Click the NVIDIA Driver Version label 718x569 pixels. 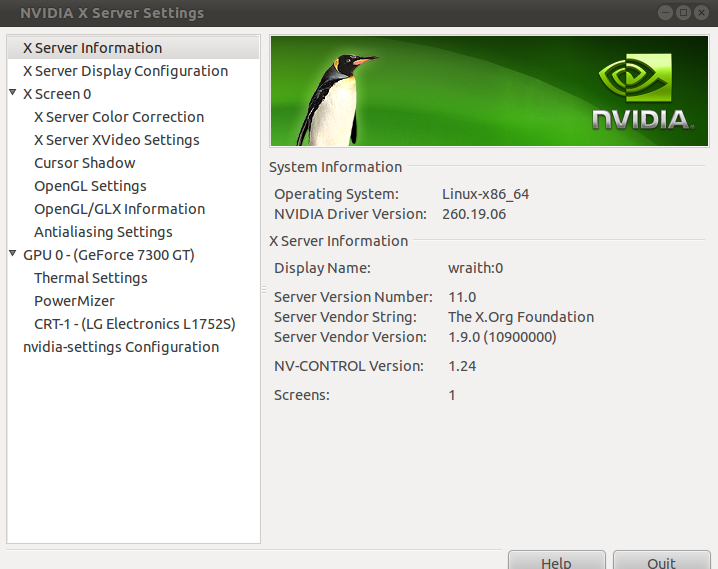point(350,214)
